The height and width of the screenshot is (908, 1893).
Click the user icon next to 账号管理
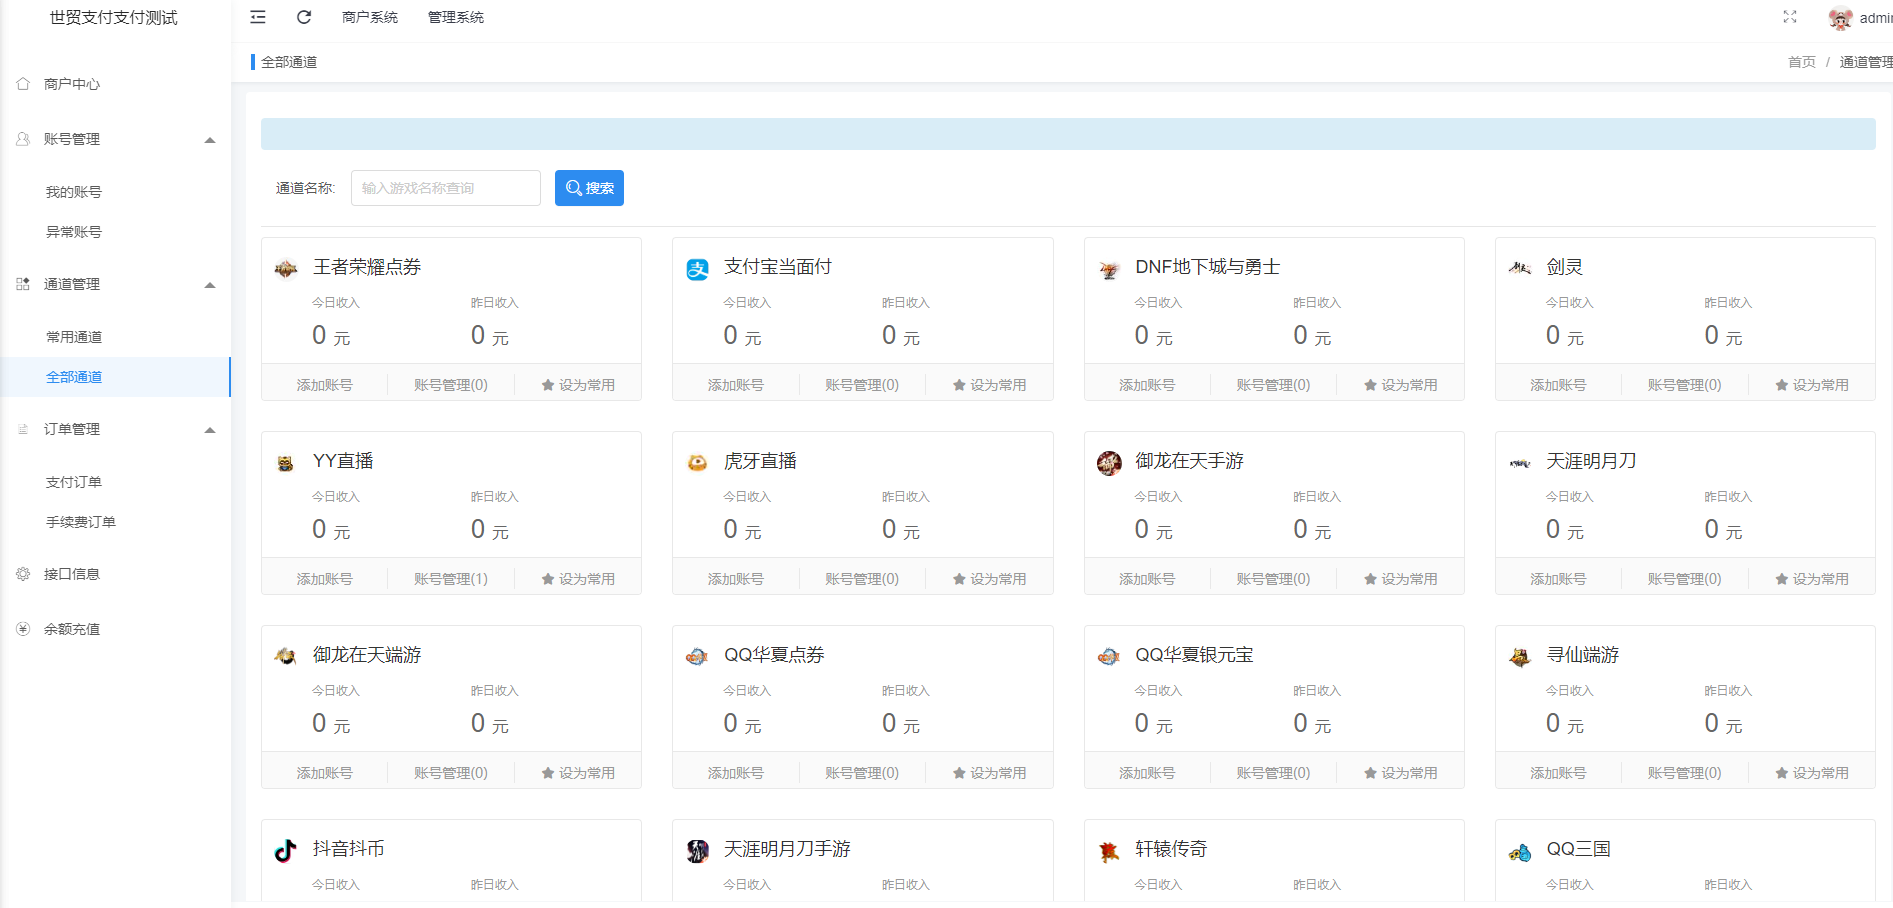tap(22, 139)
